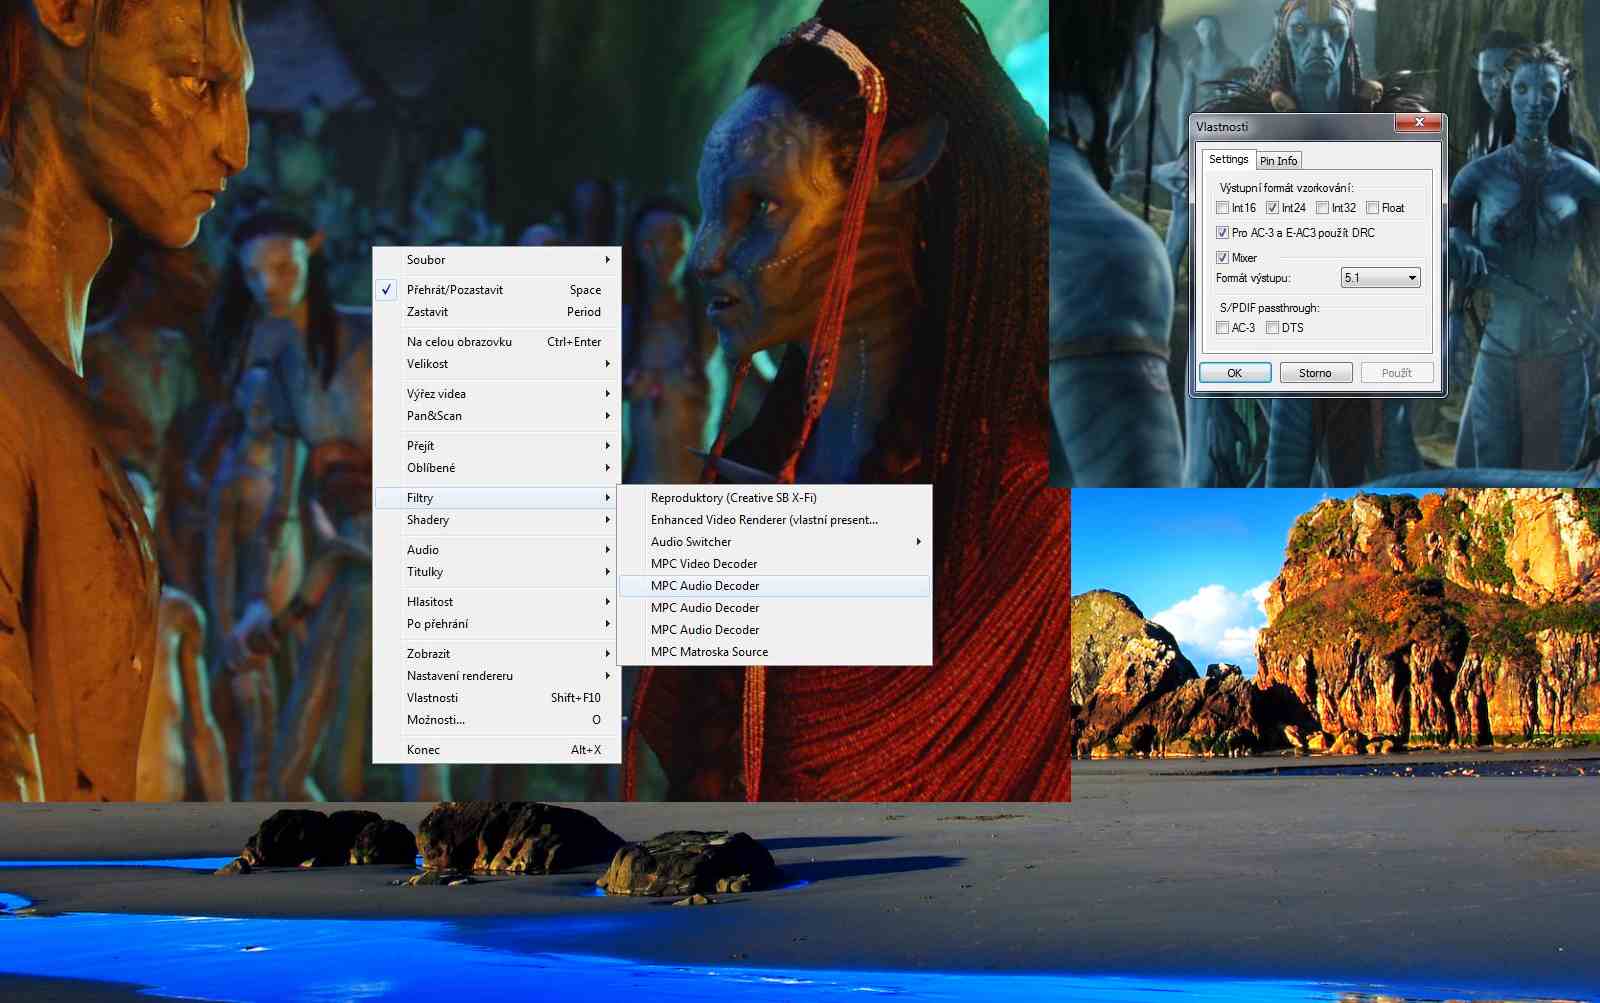
Task: Expand the Shadery submenu
Action: 497,520
